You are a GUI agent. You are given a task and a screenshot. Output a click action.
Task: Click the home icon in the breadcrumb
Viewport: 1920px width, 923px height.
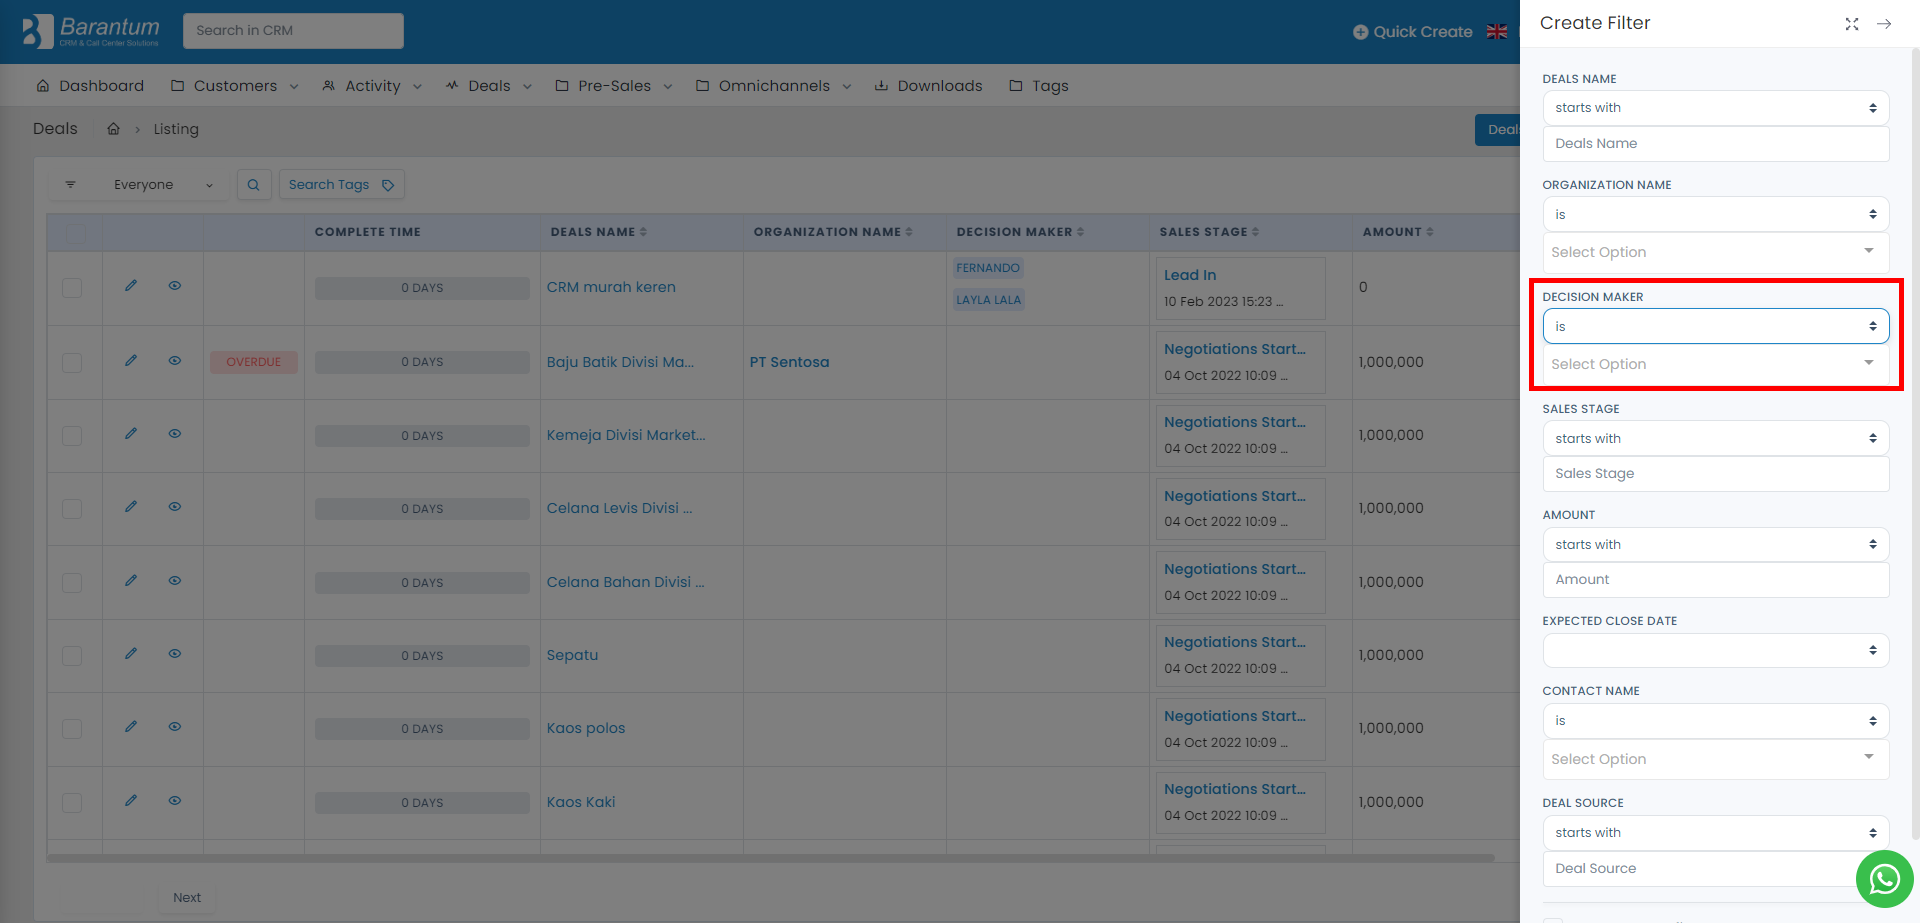(114, 129)
